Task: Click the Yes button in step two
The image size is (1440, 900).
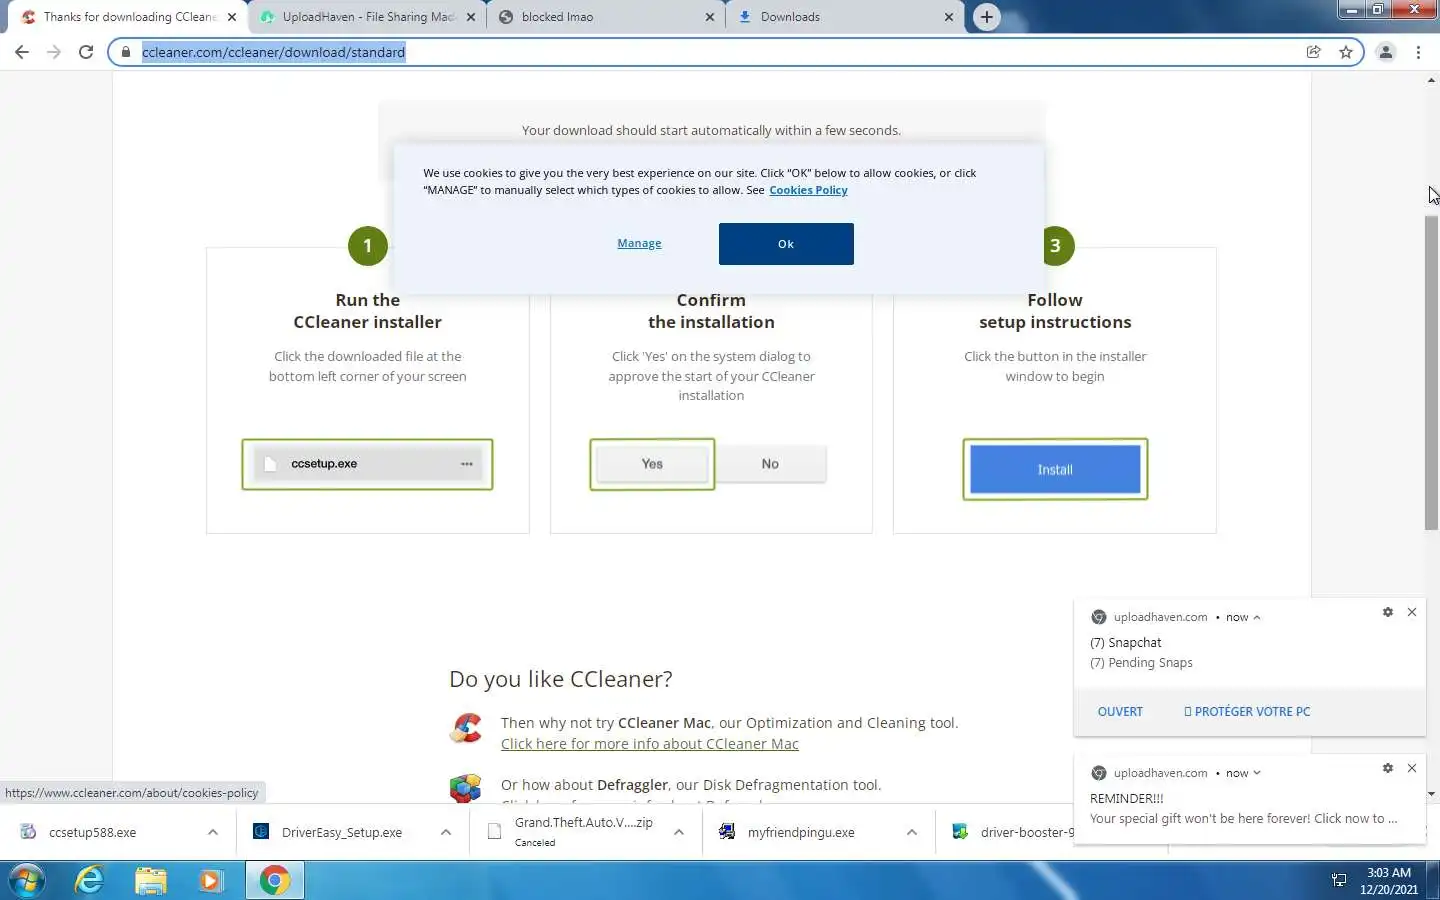Action: pos(652,464)
